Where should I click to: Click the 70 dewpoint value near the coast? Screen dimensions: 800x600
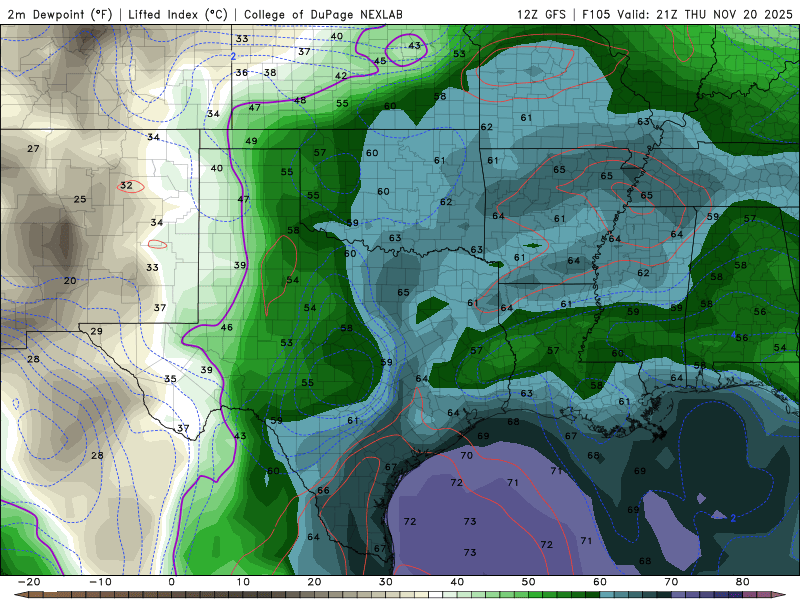(x=466, y=455)
